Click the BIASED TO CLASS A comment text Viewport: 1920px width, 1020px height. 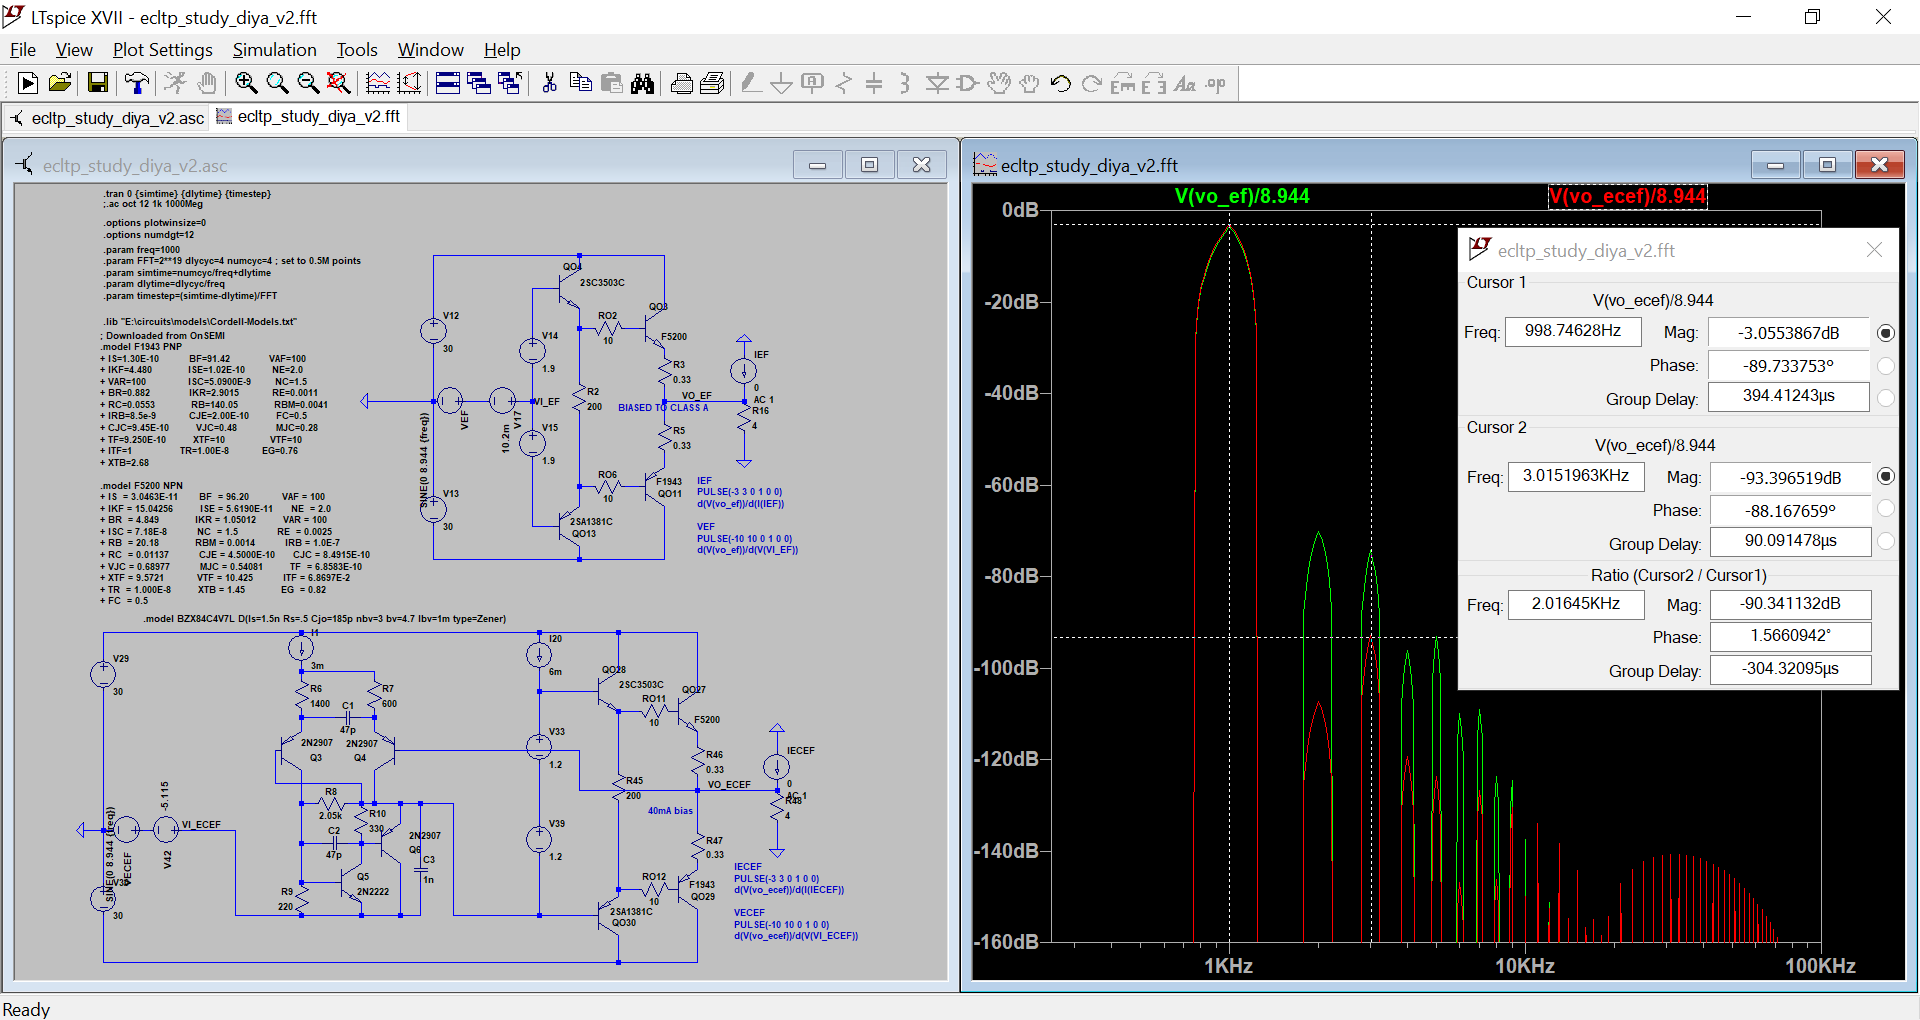point(663,408)
